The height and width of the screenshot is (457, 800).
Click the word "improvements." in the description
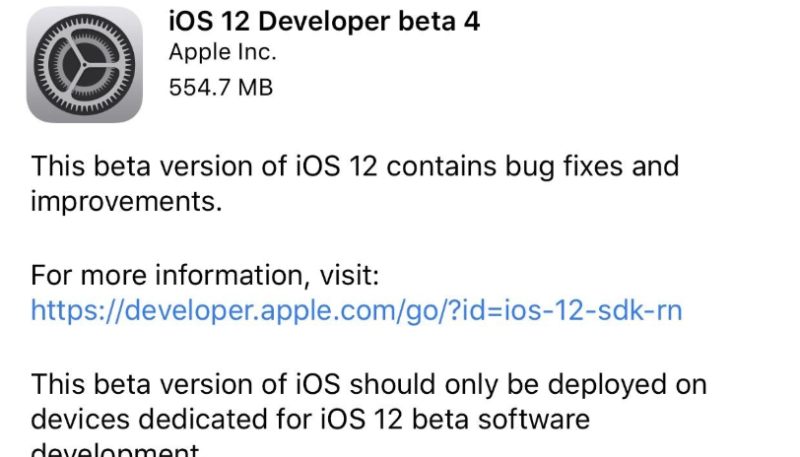(x=125, y=201)
